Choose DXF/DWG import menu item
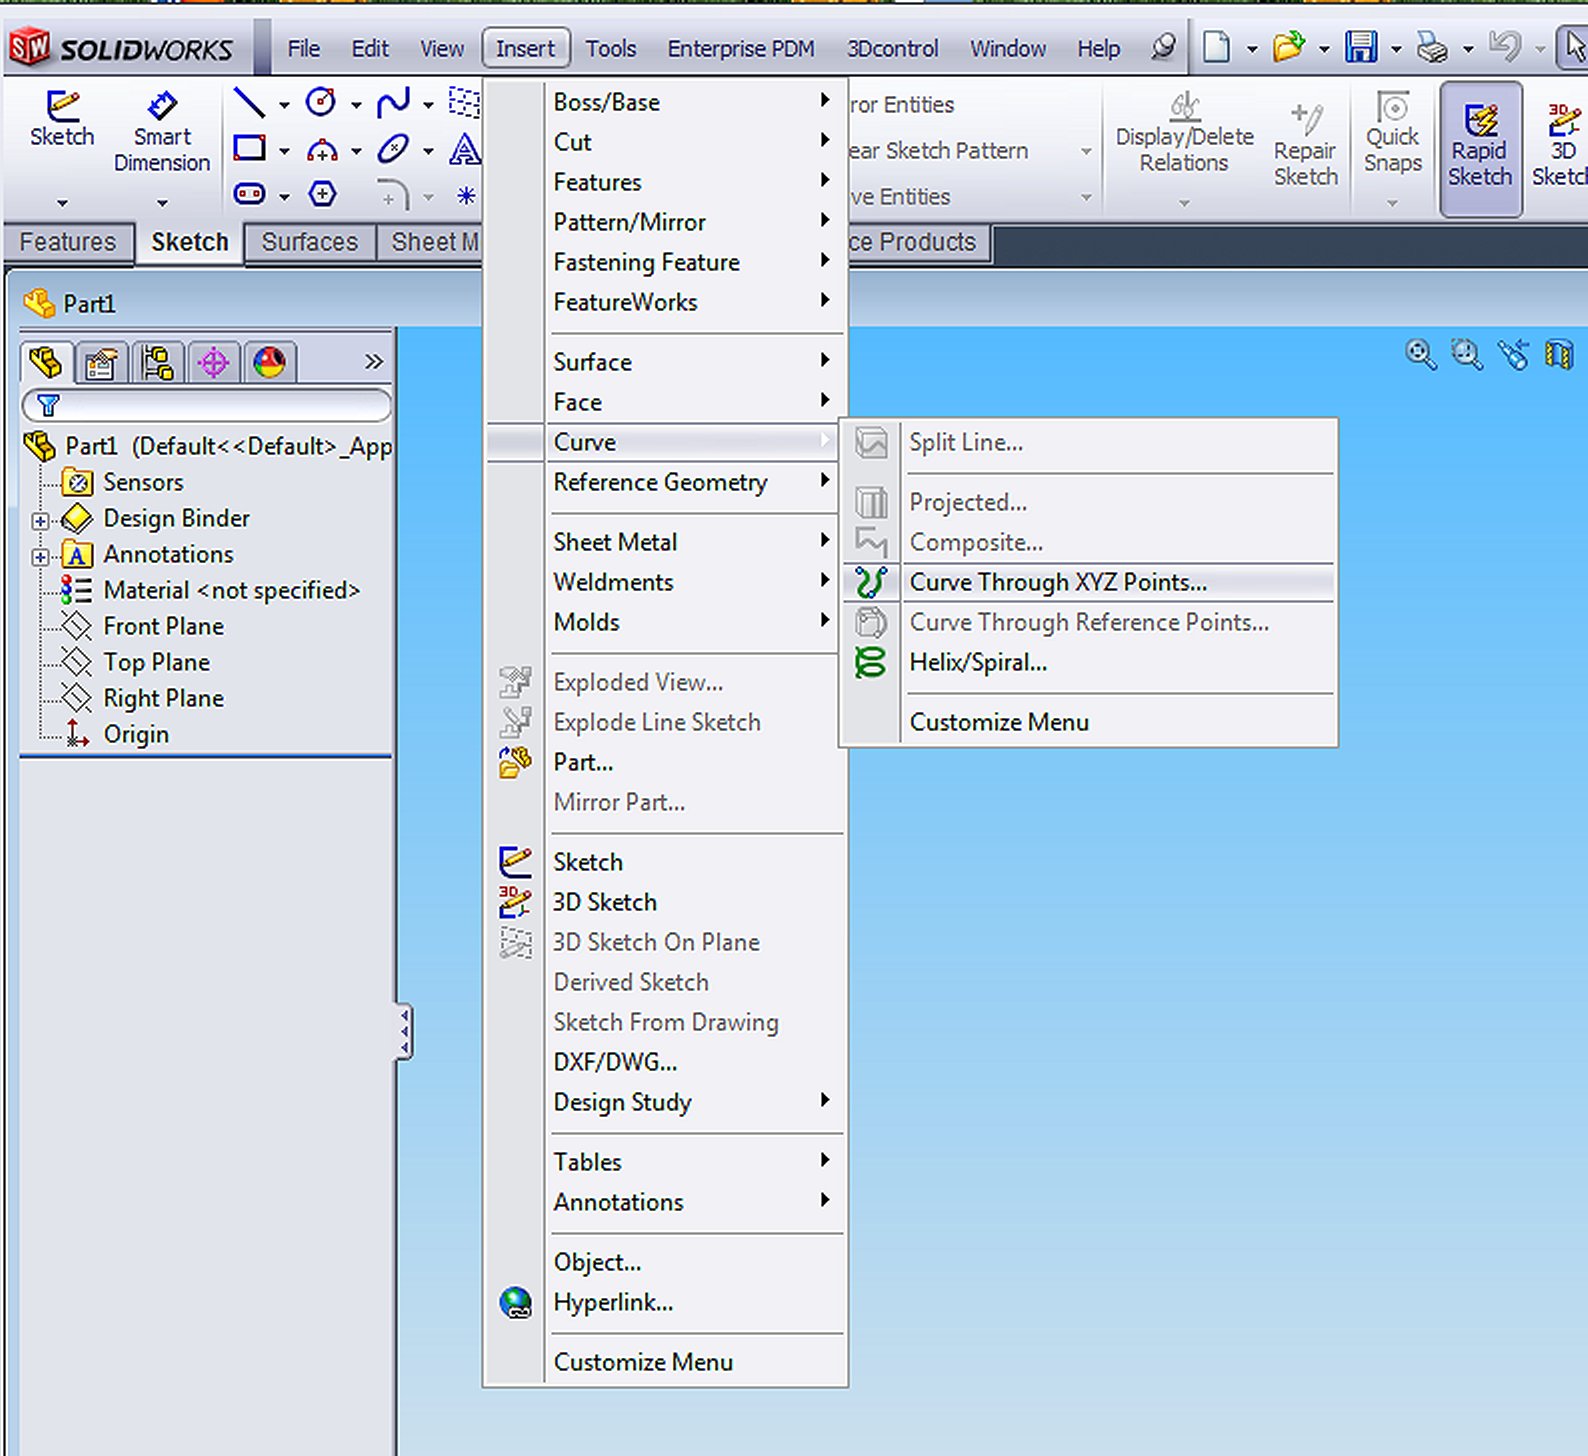 (x=665, y=1062)
